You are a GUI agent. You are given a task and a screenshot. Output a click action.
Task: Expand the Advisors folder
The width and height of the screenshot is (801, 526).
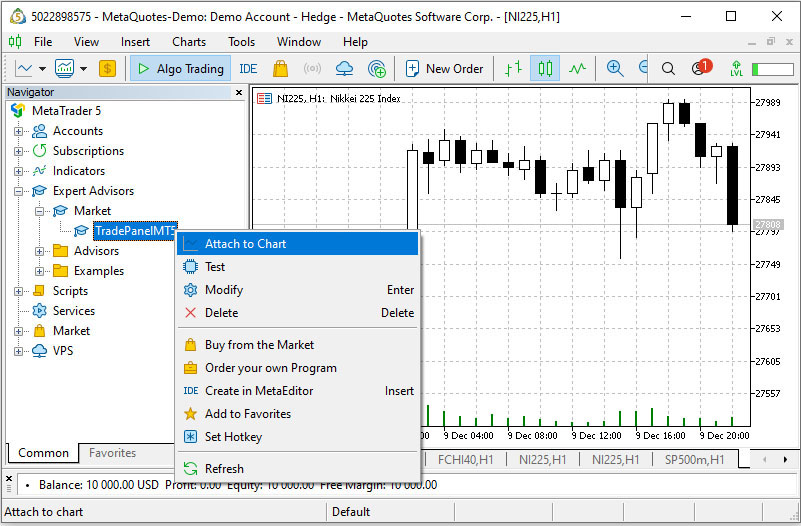[39, 251]
